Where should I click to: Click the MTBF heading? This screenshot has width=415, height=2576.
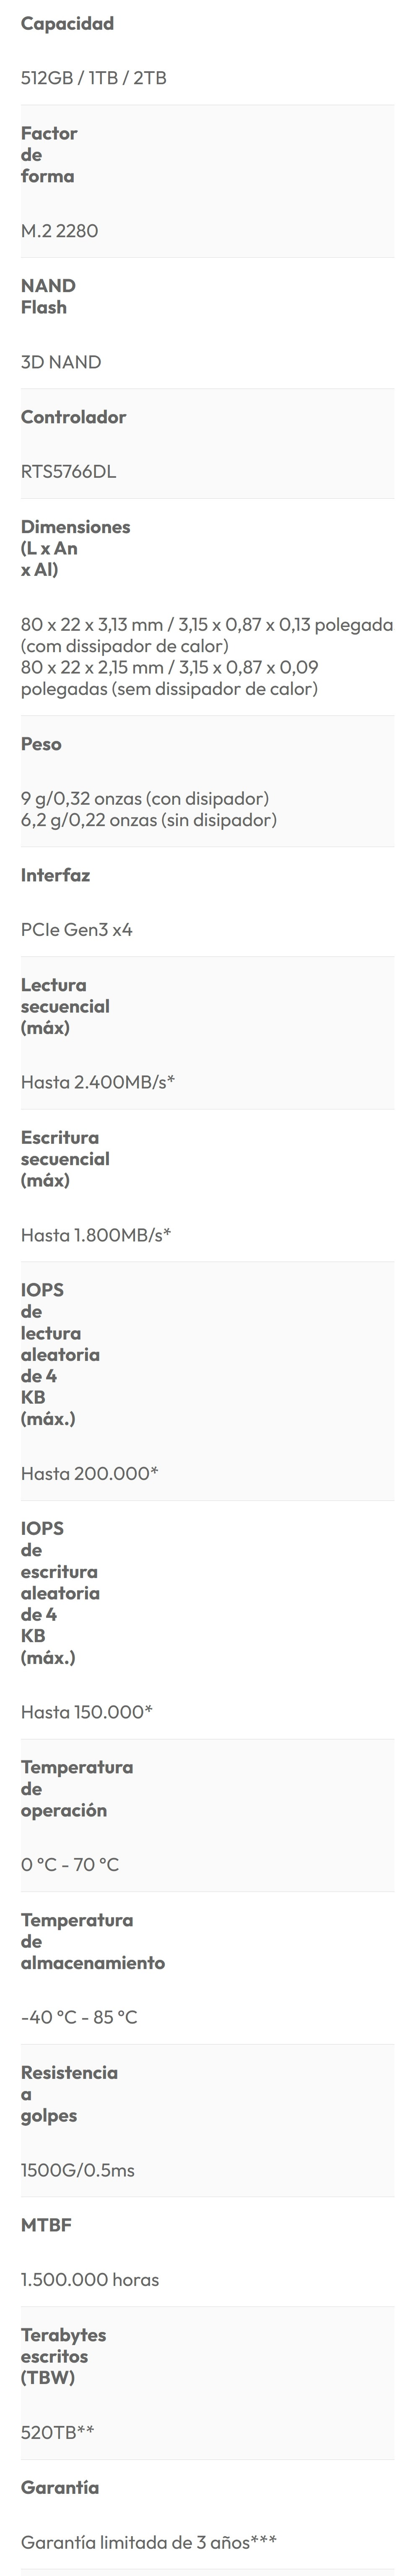point(46,2225)
